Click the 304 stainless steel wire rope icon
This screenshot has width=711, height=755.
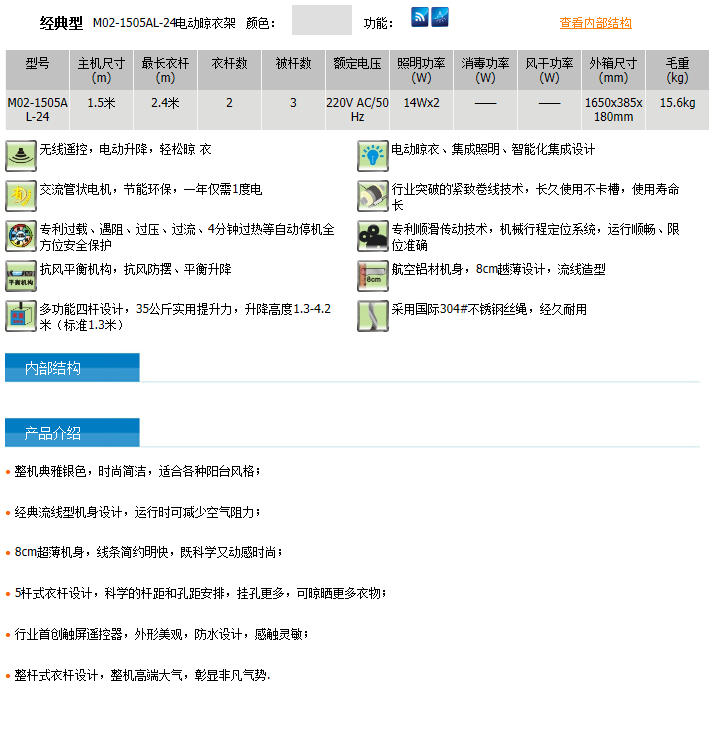(x=373, y=315)
